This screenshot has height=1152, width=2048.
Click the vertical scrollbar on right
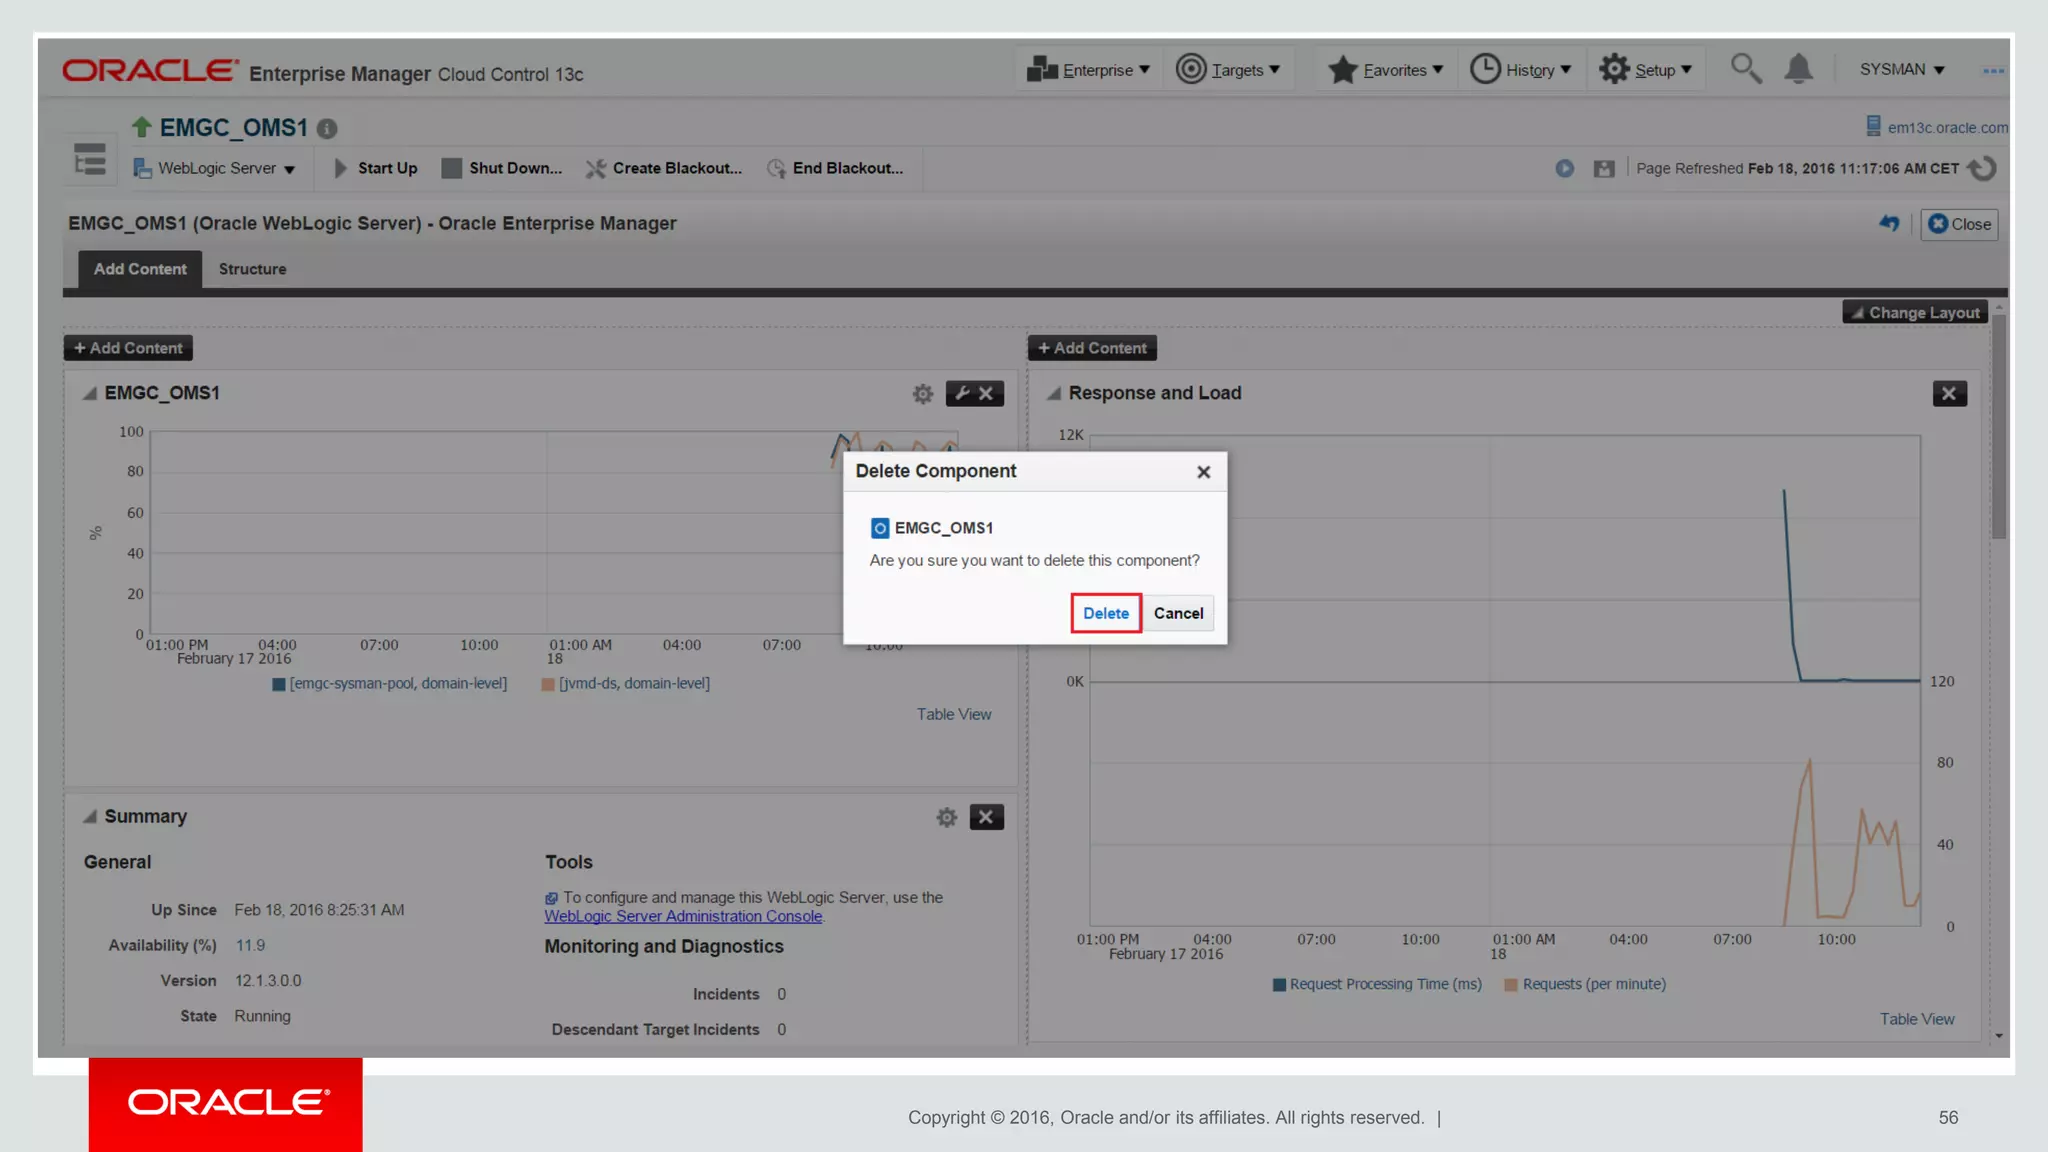(x=1998, y=427)
